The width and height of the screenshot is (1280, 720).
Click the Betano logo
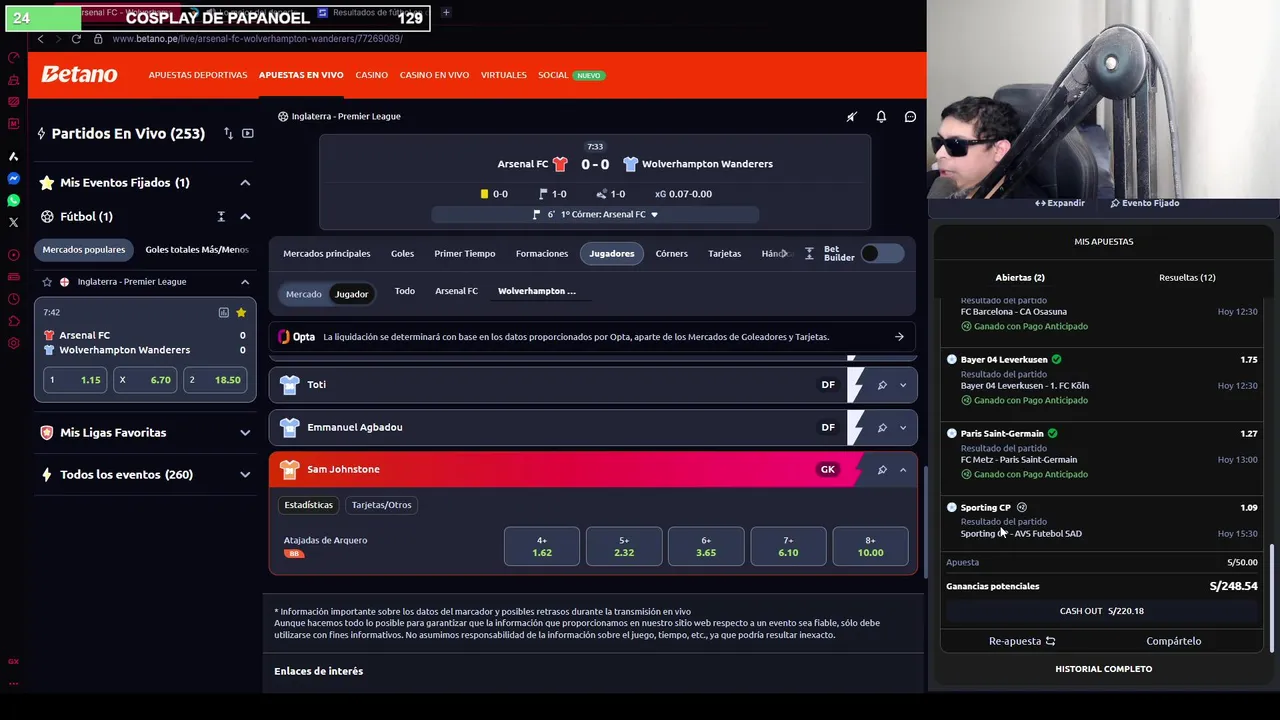point(79,75)
